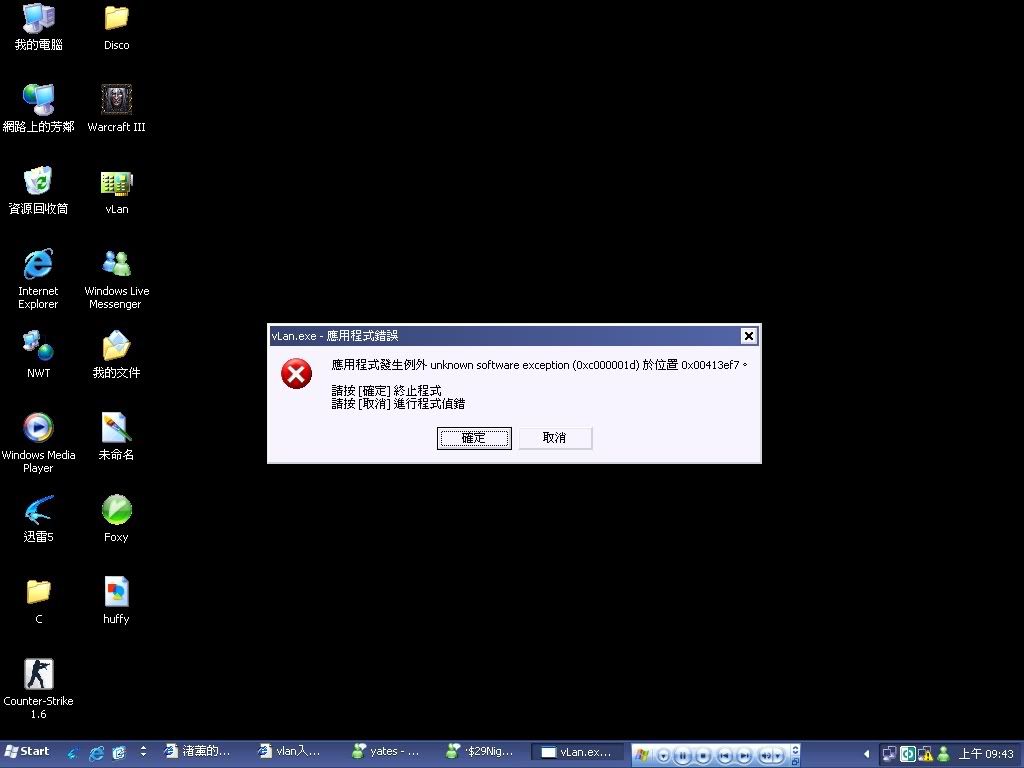Viewport: 1024px width, 768px height.
Task: Open the Warcraft III desktop icon
Action: [x=117, y=100]
